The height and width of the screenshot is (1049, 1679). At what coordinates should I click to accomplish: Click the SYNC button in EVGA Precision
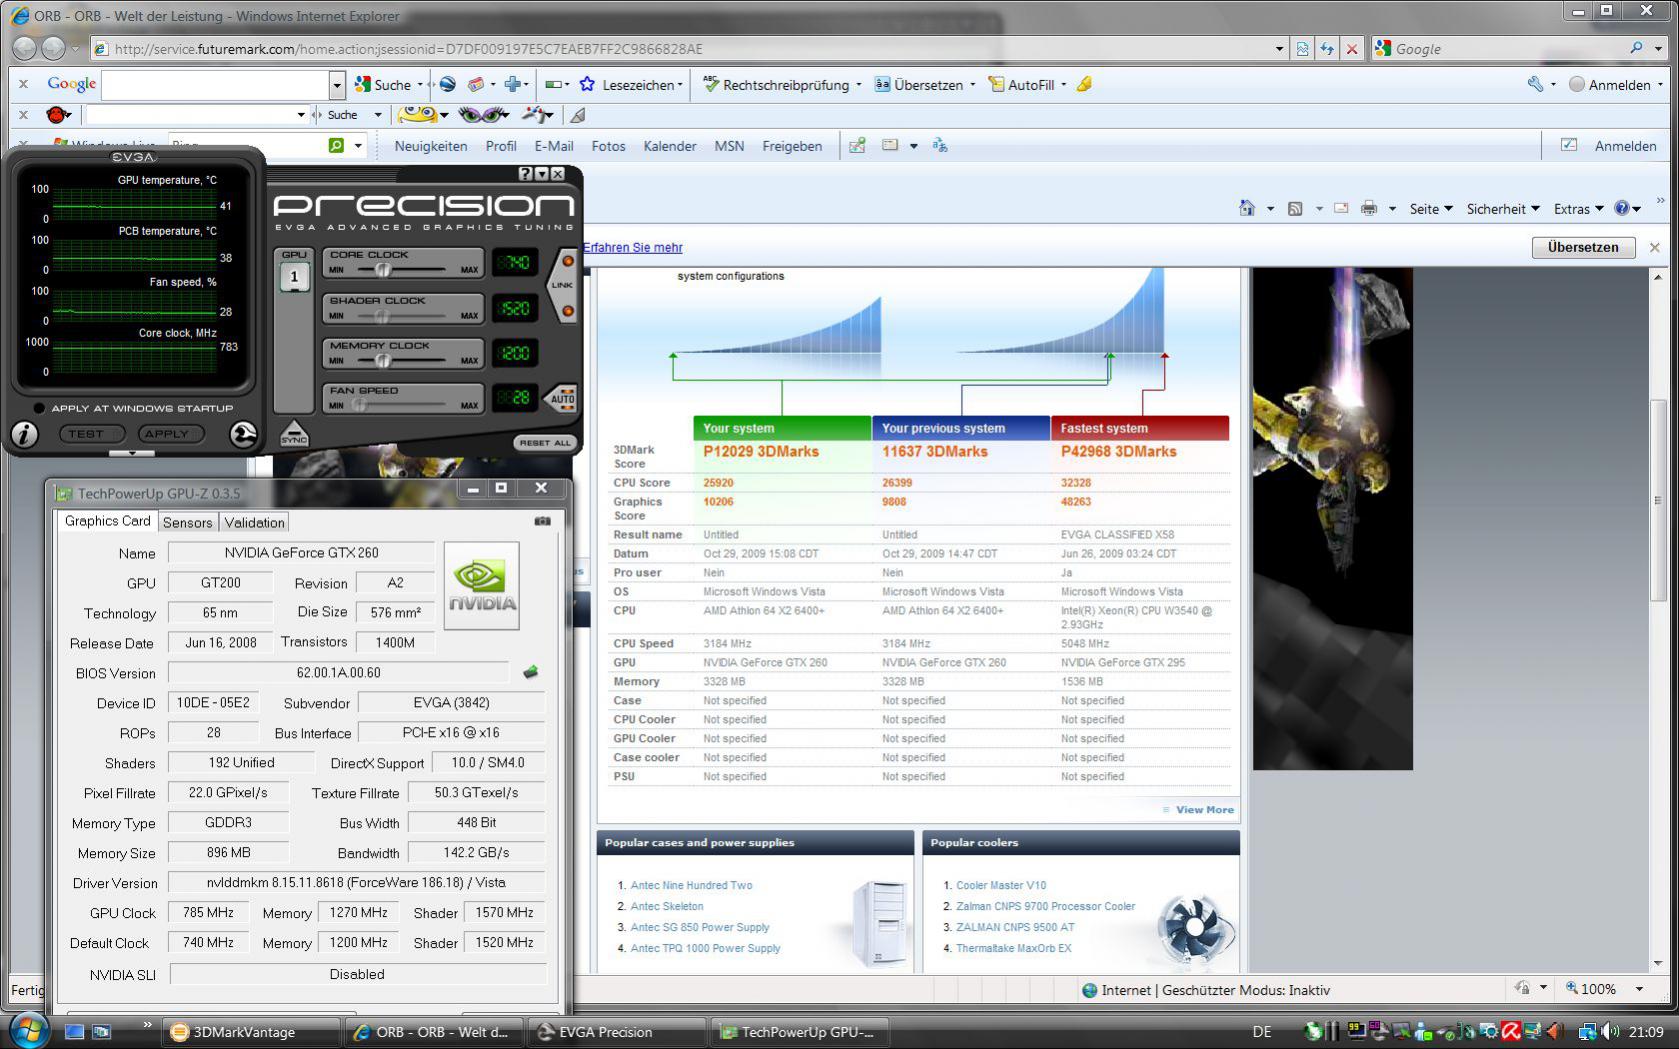click(294, 433)
